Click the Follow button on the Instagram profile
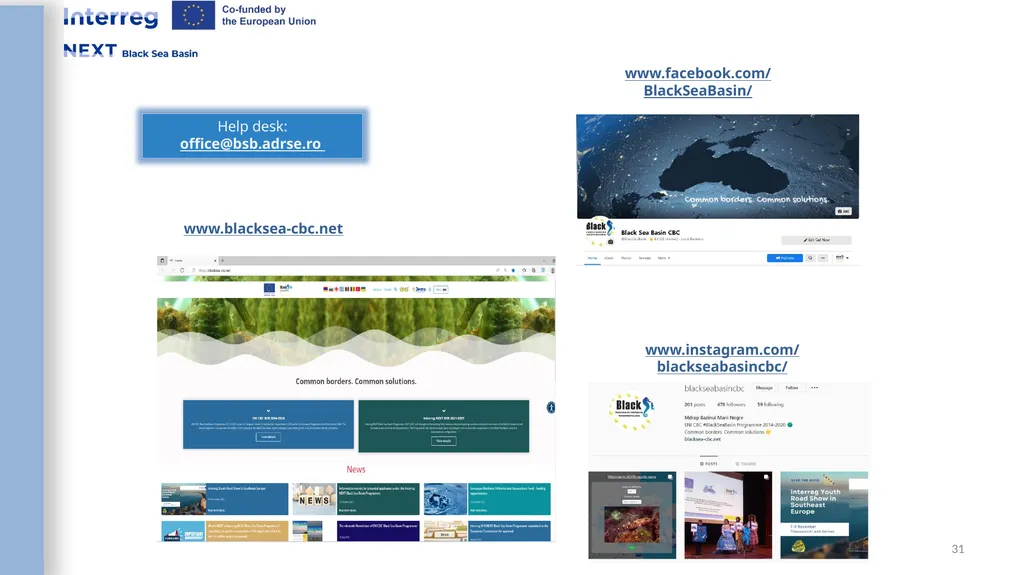1024x575 pixels. [x=792, y=388]
